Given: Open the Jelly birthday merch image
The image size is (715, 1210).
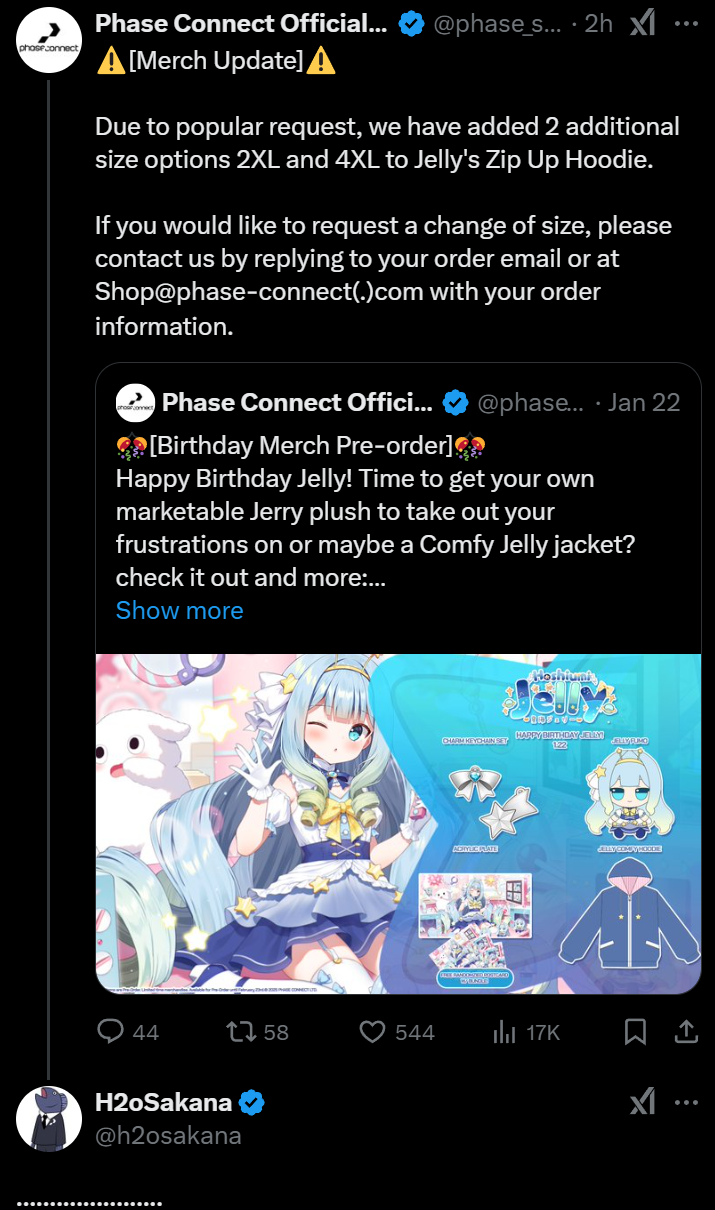Looking at the screenshot, I should tap(398, 823).
